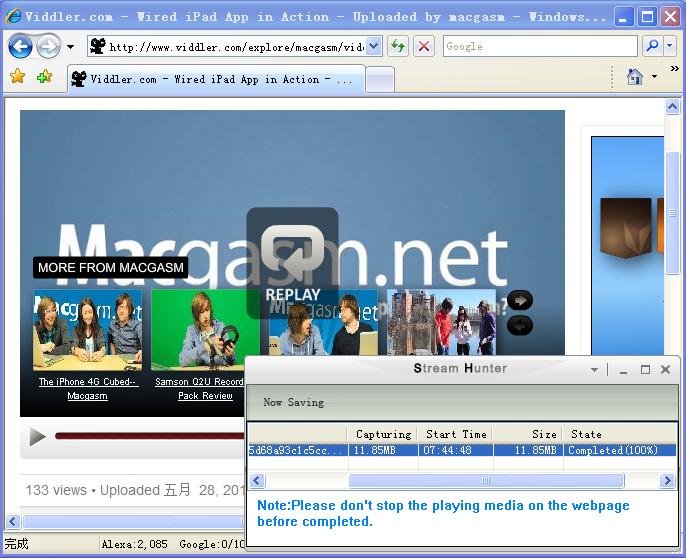Expand the toolbar overflow chevron
The image size is (686, 558).
[675, 68]
